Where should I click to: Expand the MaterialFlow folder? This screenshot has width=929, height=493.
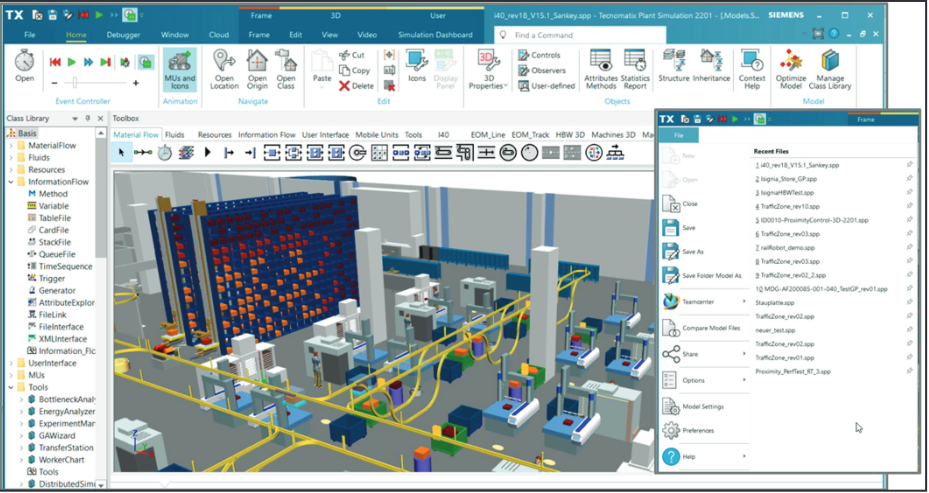coord(11,145)
